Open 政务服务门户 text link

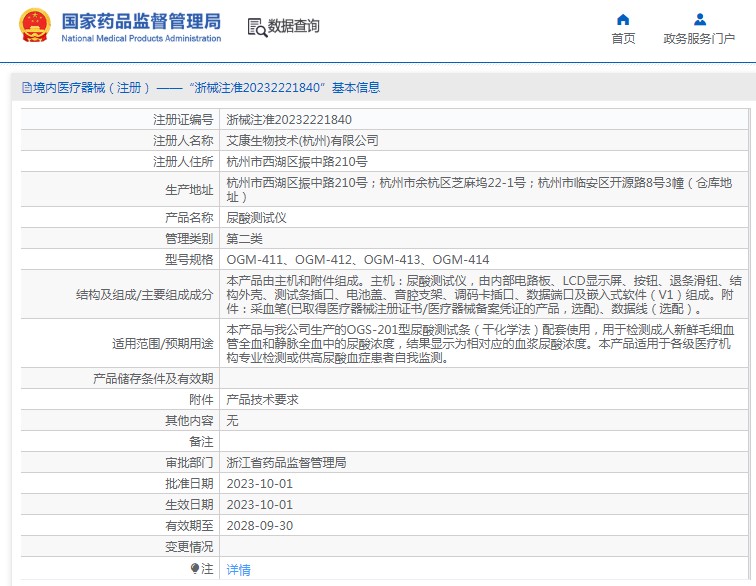[699, 39]
